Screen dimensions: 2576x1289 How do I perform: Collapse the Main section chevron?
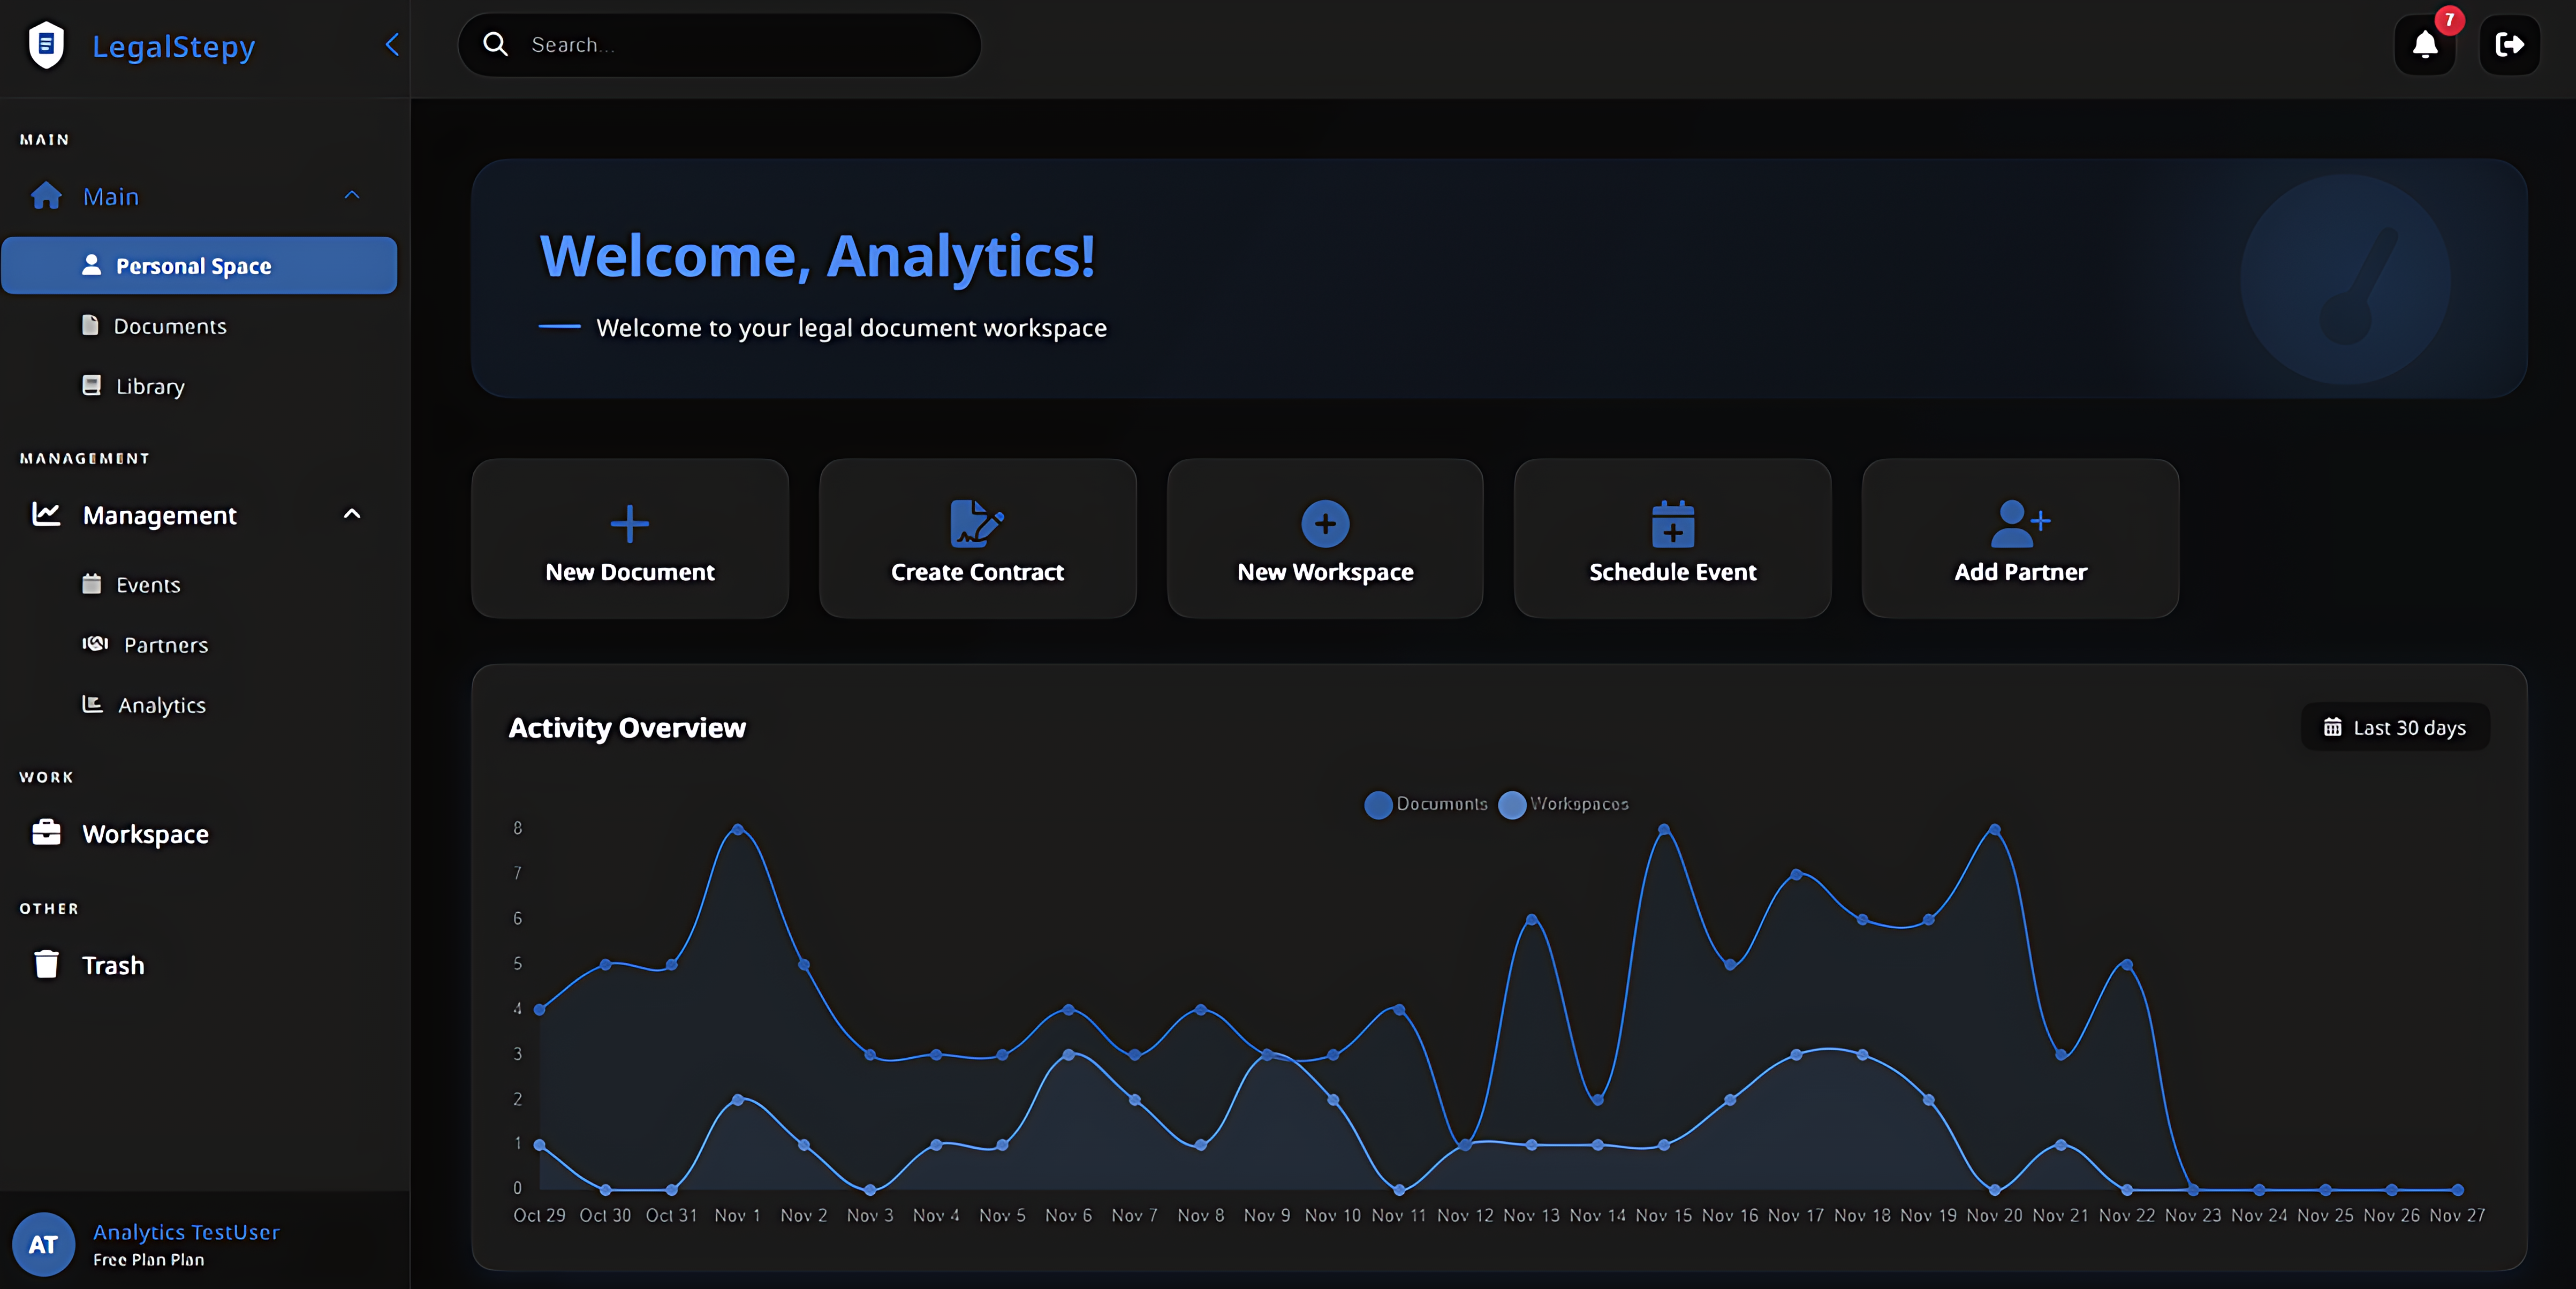pos(352,195)
